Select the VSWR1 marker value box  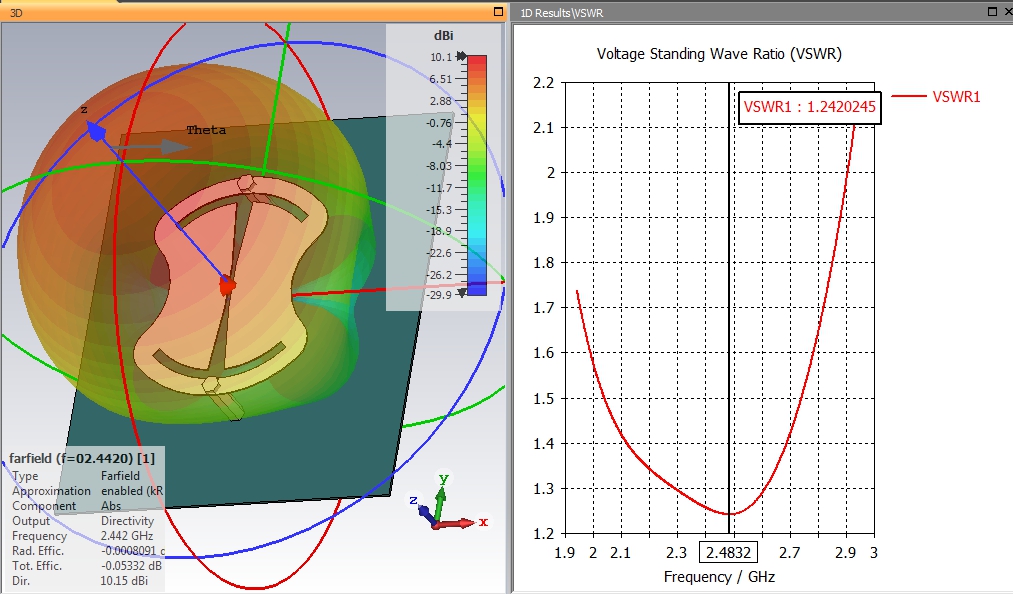pos(809,107)
